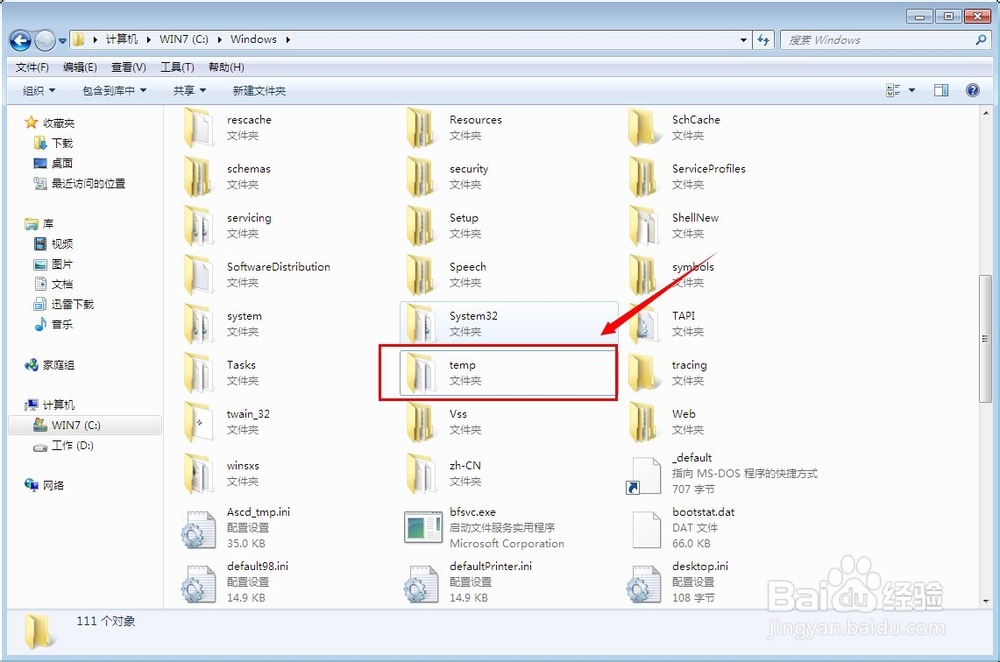Viewport: 1000px width, 662px height.
Task: Open the 工具 menu
Action: pos(176,66)
